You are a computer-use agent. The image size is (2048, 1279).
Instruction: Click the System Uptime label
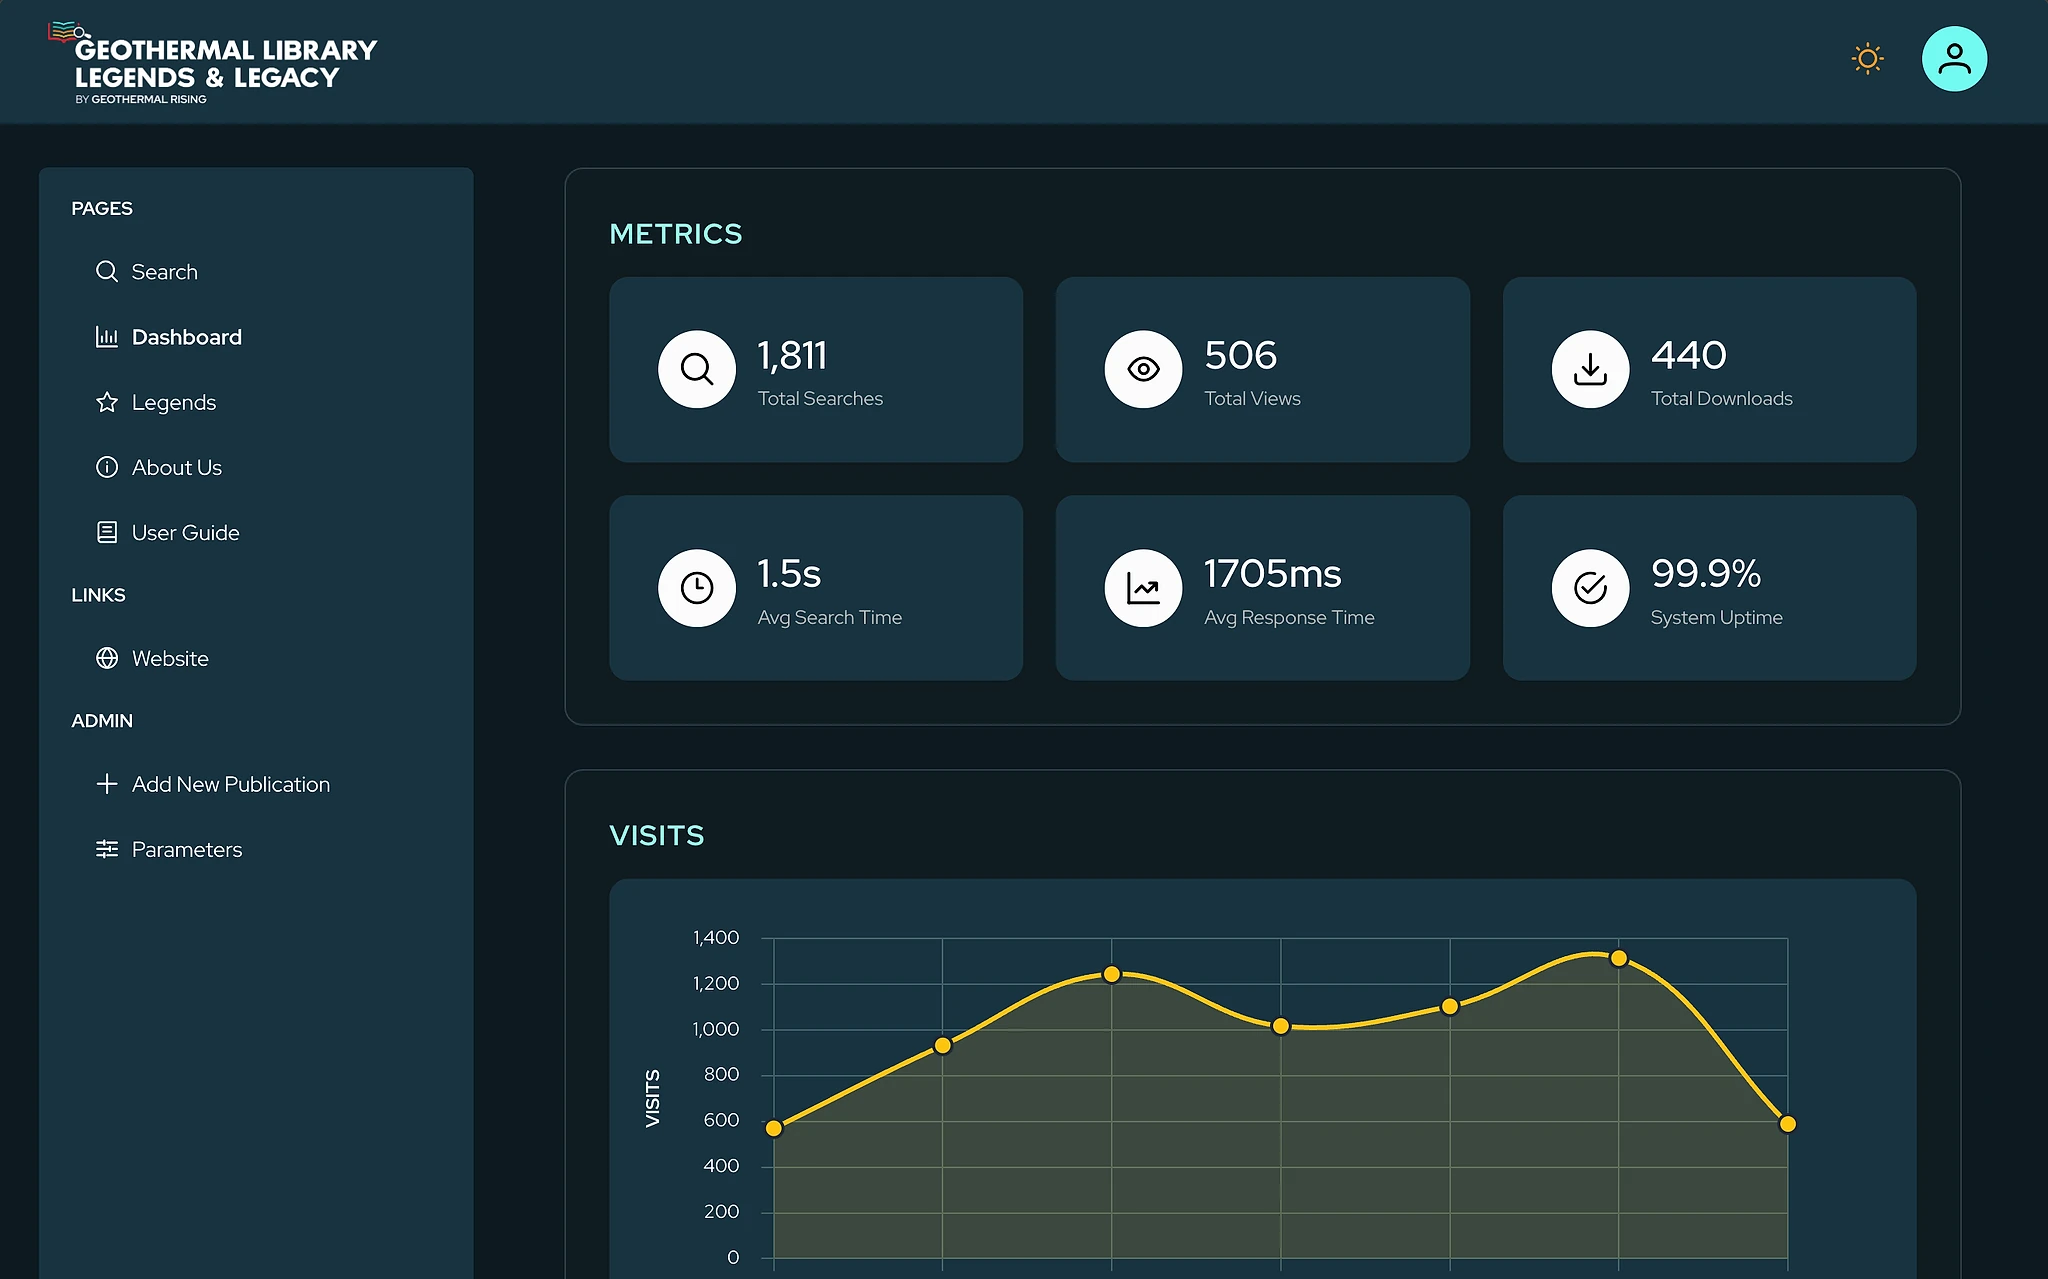[1716, 617]
